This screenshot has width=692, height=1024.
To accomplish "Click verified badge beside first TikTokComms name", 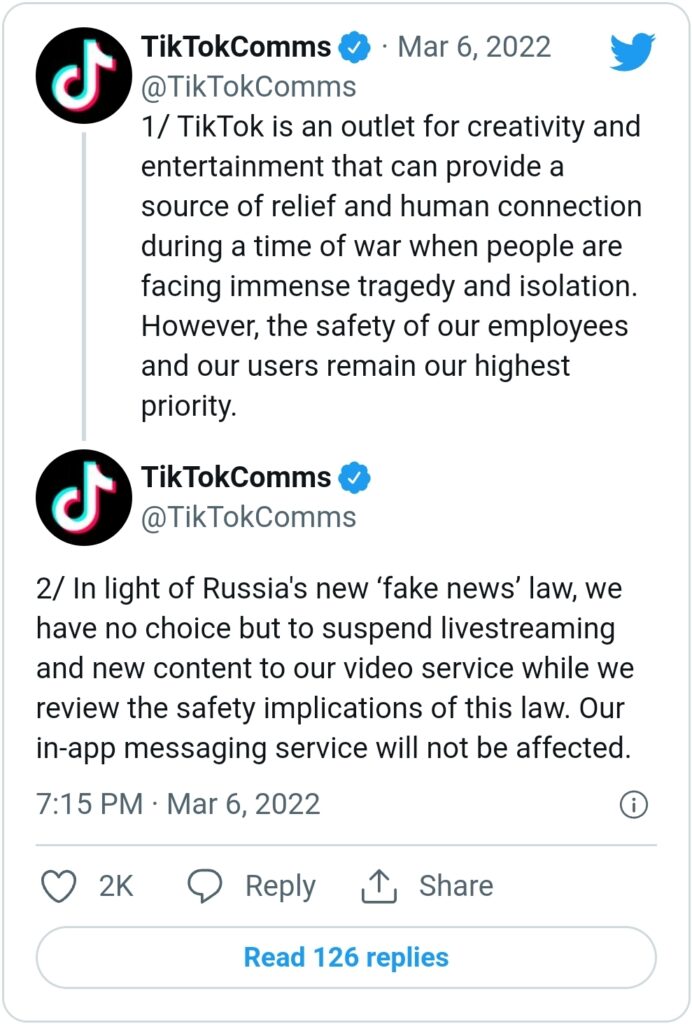I will [354, 48].
